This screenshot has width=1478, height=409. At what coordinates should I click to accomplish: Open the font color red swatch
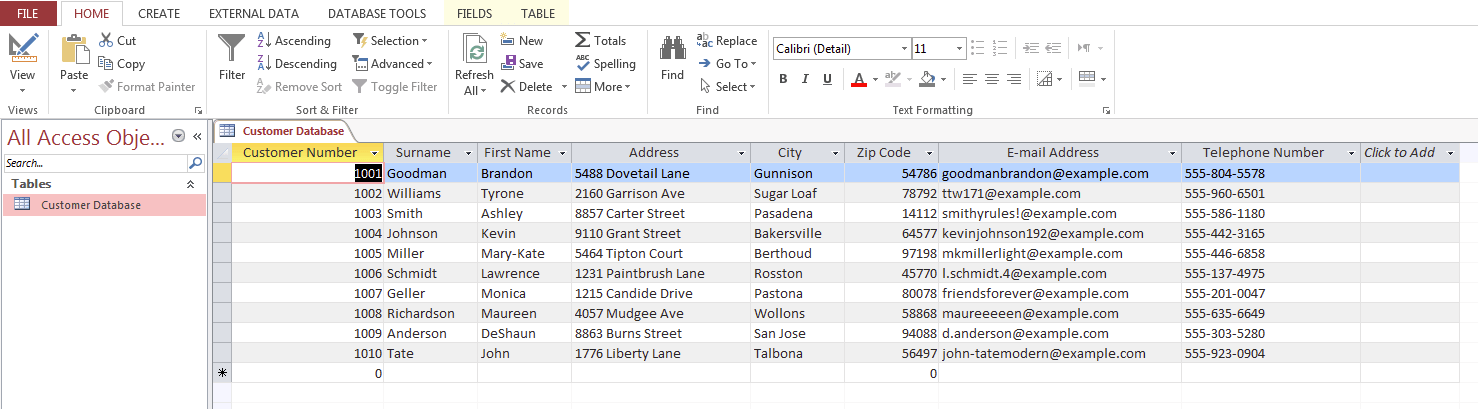coord(858,79)
